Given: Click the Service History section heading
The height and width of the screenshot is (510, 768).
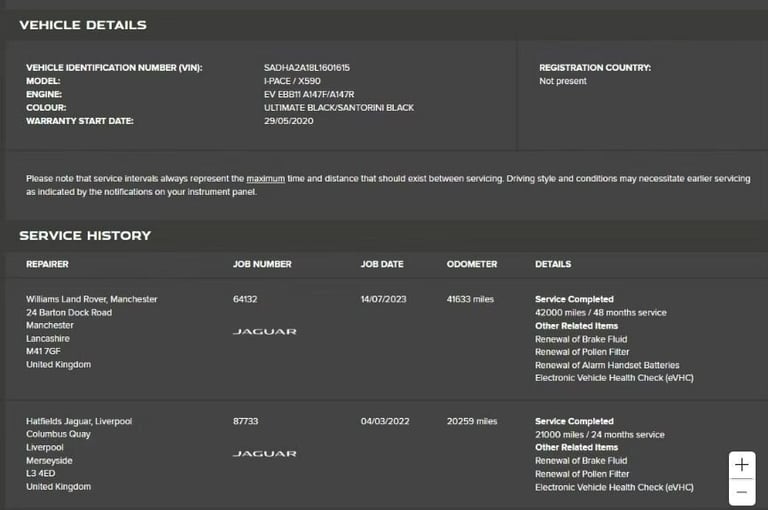Looking at the screenshot, I should point(85,236).
